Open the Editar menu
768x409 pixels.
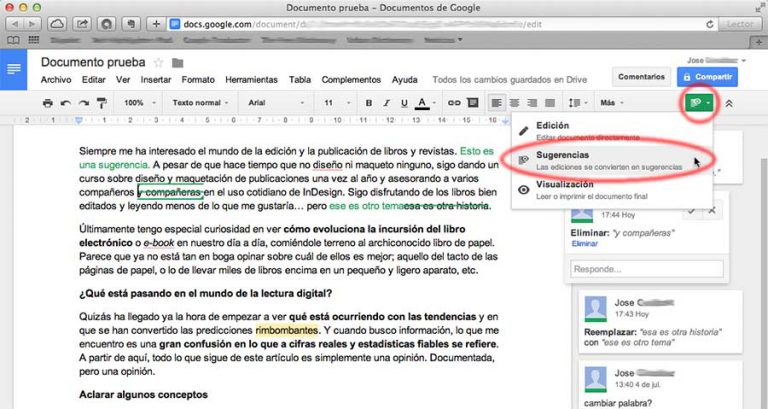[x=94, y=79]
